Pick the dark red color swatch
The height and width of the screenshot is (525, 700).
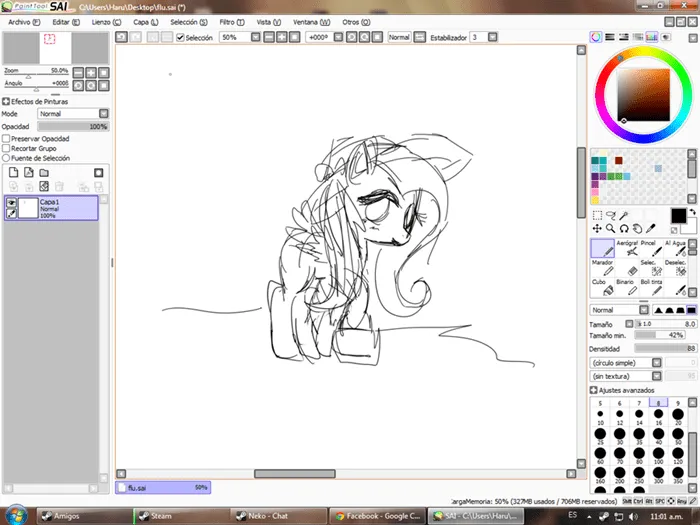click(618, 160)
